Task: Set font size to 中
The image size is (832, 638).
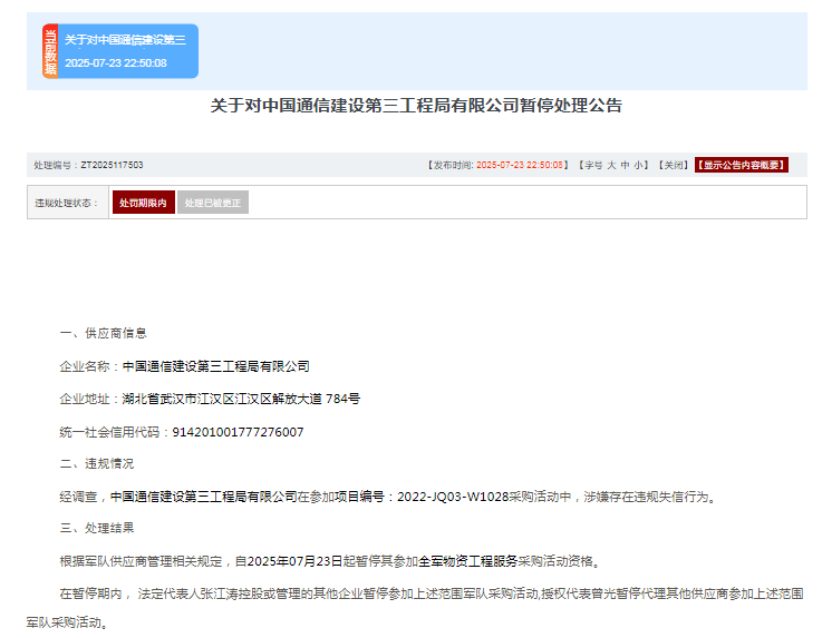Action: (625, 165)
